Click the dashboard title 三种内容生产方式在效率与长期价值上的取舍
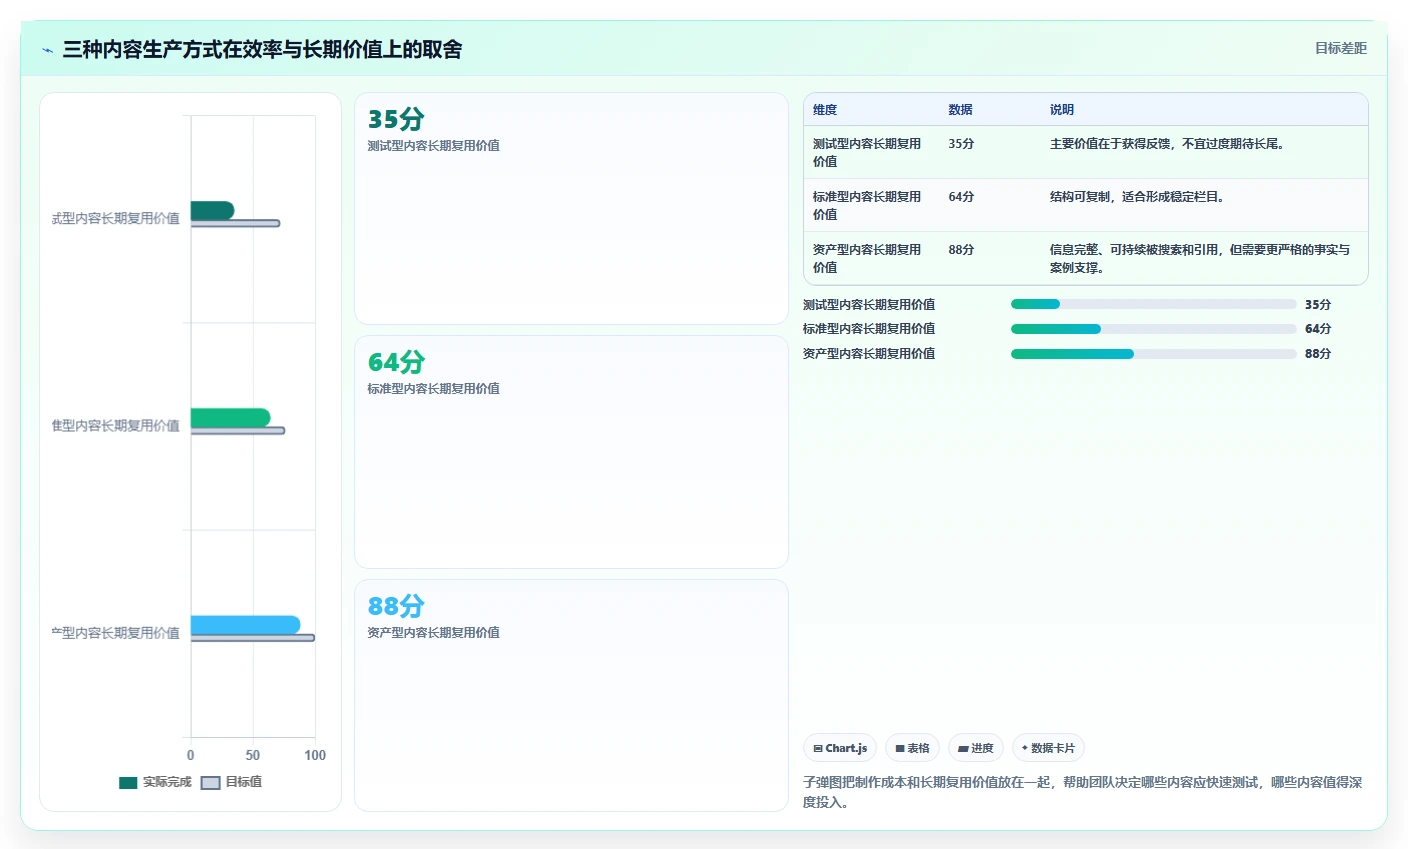Viewport: 1408px width, 849px height. (x=262, y=49)
